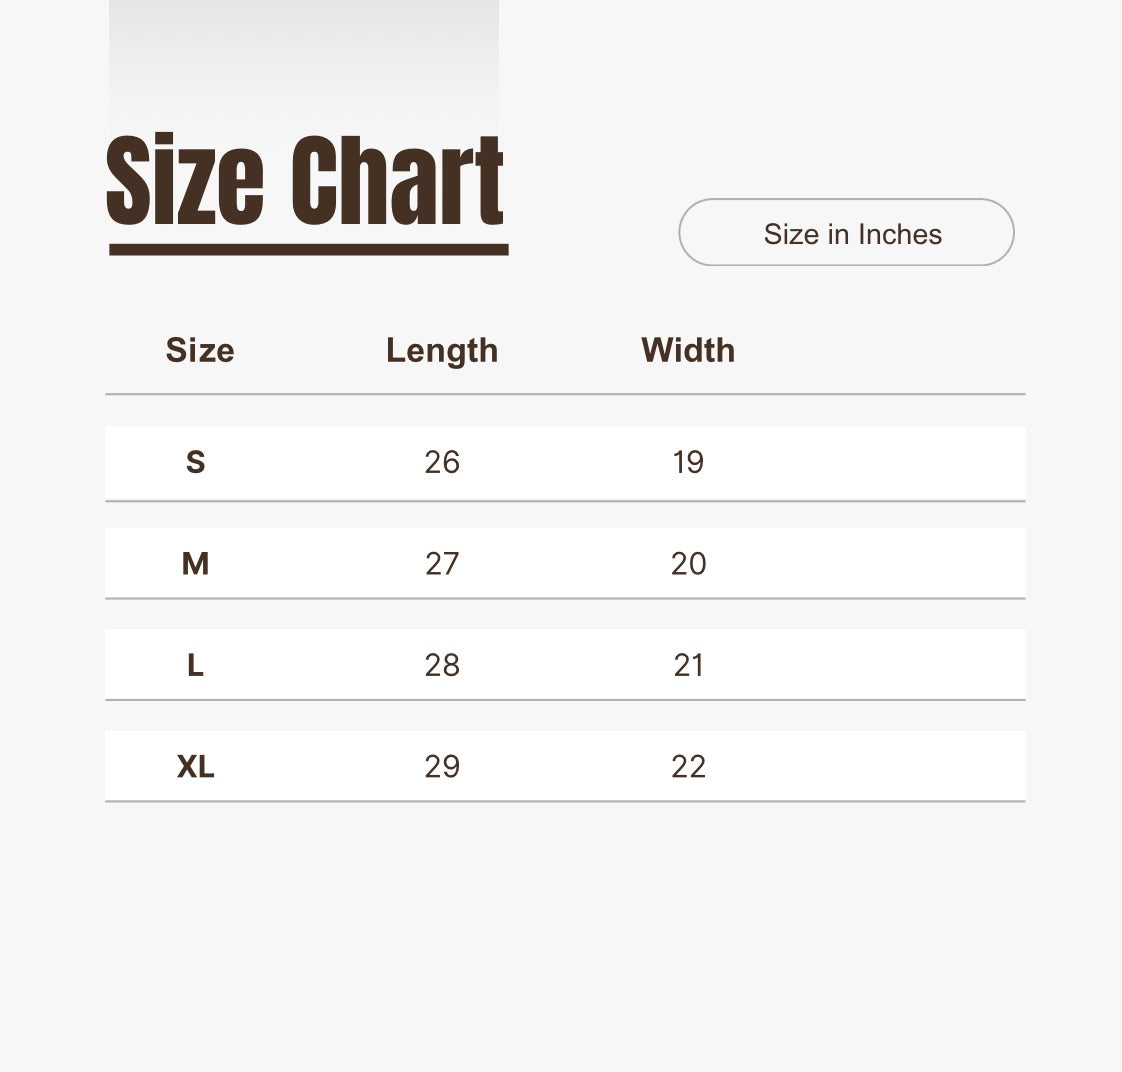The width and height of the screenshot is (1122, 1072).
Task: Select the Width column header
Action: (688, 350)
